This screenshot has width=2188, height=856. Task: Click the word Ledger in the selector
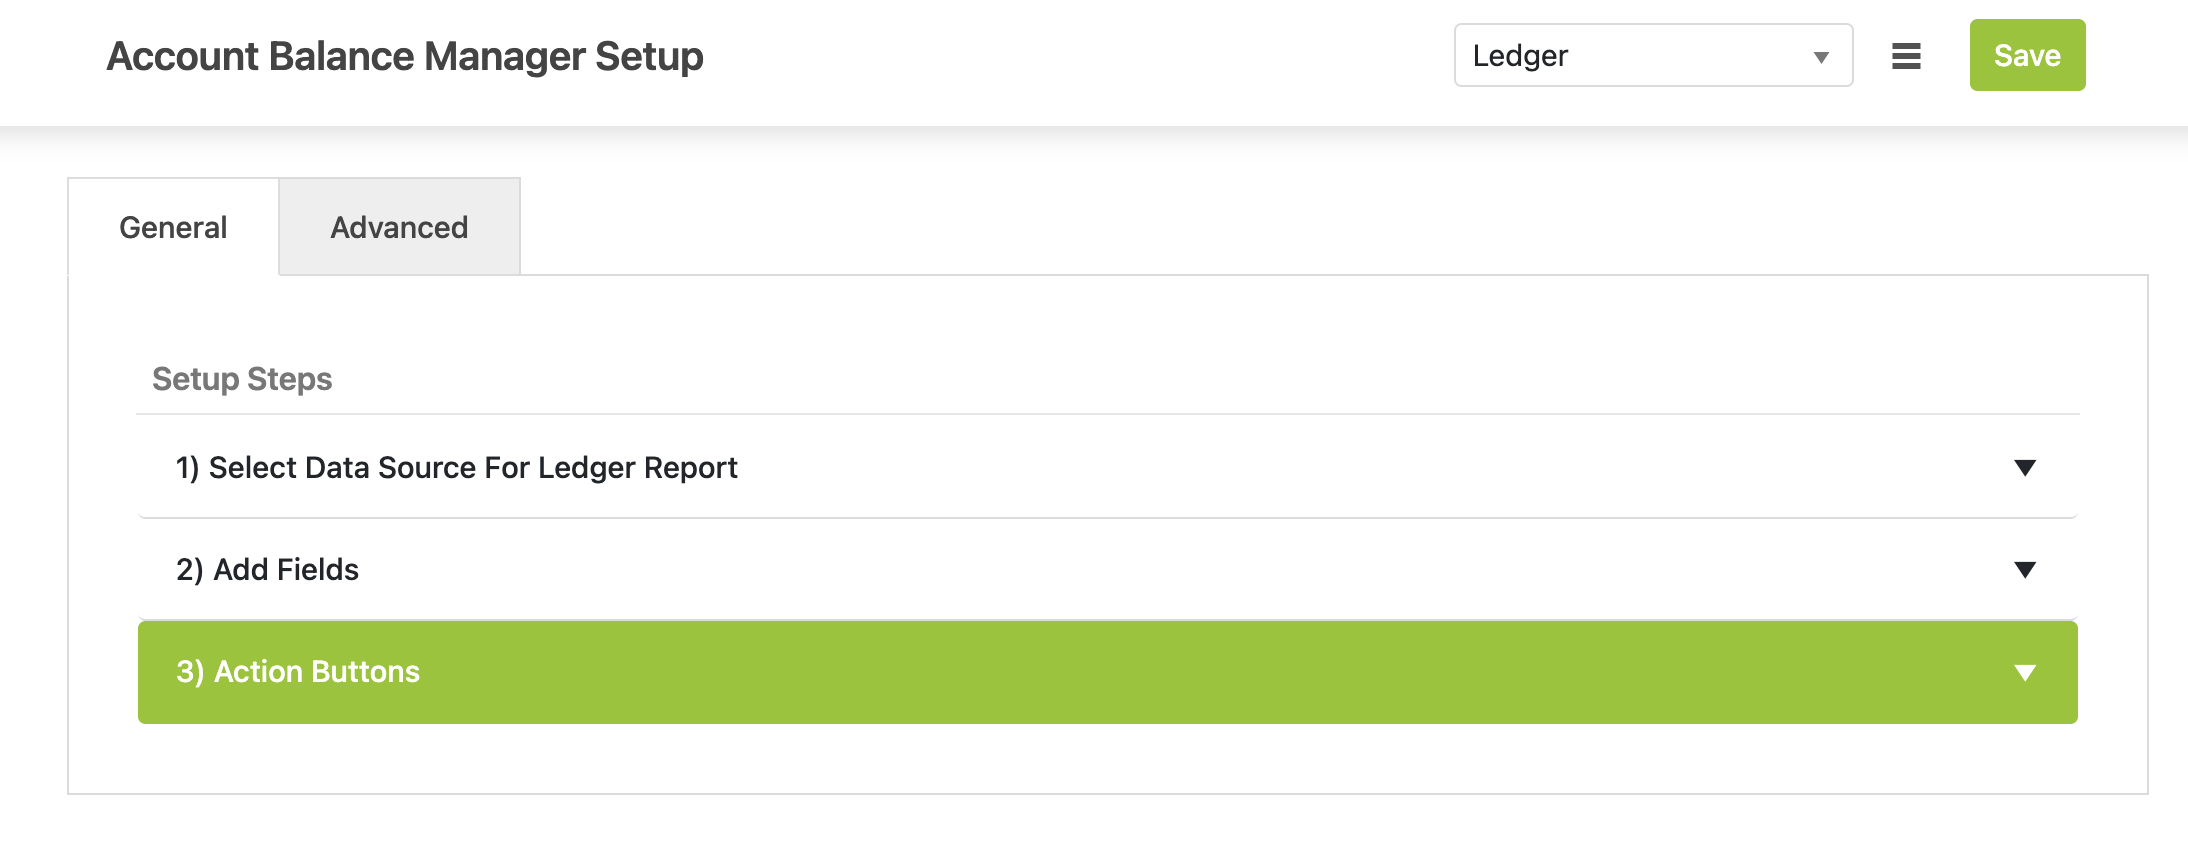point(1520,56)
